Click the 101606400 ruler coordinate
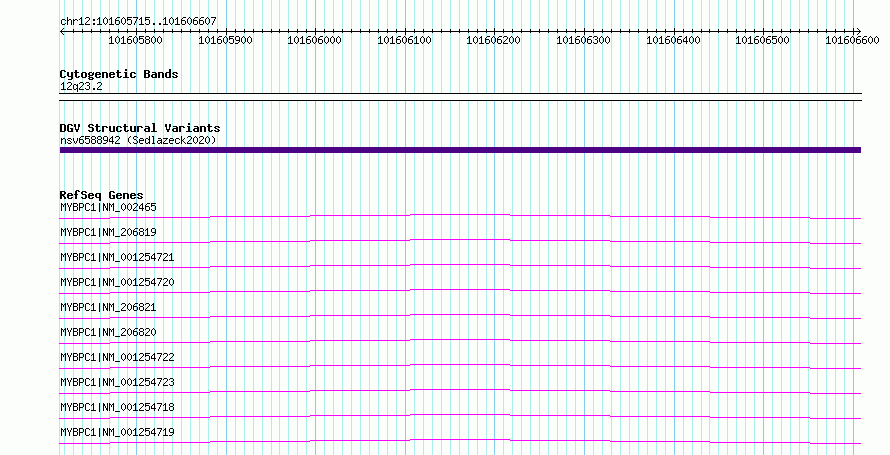This screenshot has width=890, height=455. 673,40
